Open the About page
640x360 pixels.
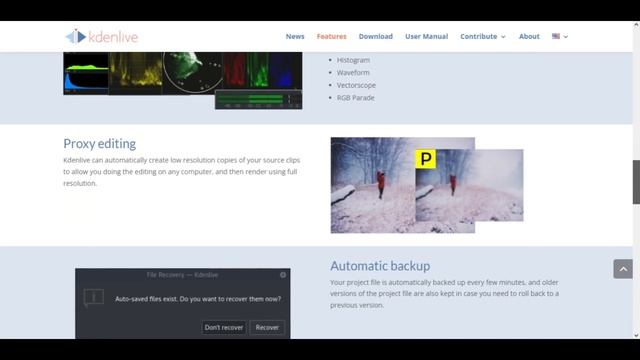[x=529, y=36]
